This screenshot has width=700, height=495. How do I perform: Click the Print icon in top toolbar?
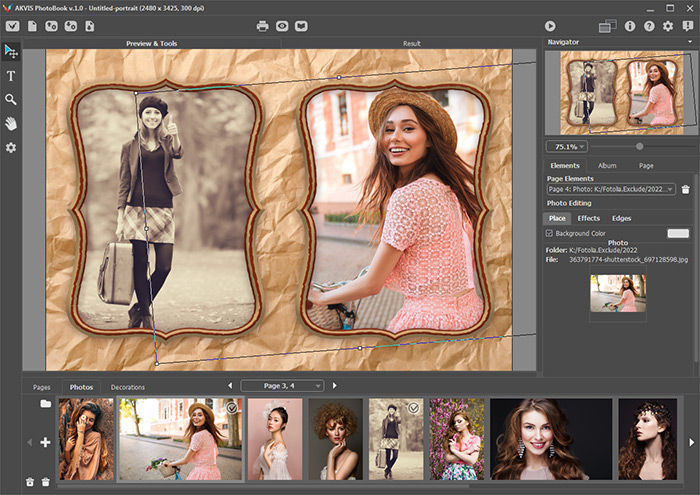[x=262, y=26]
